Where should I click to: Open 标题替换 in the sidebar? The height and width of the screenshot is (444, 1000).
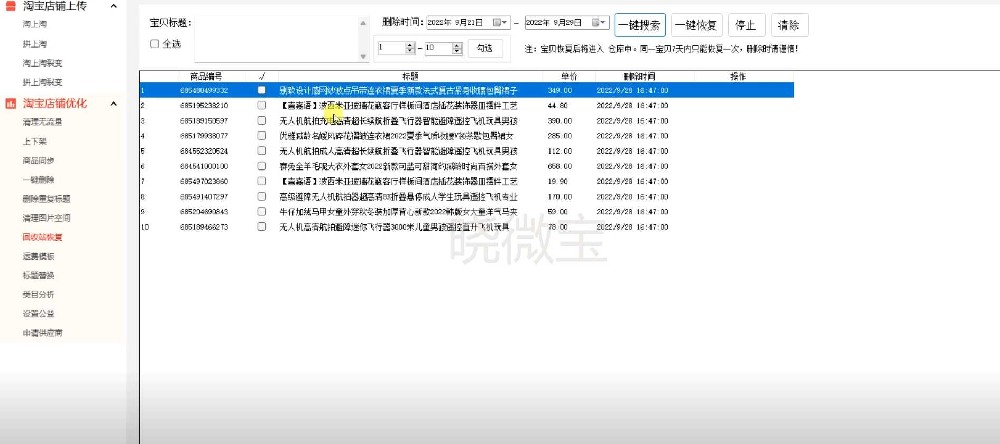(x=38, y=275)
